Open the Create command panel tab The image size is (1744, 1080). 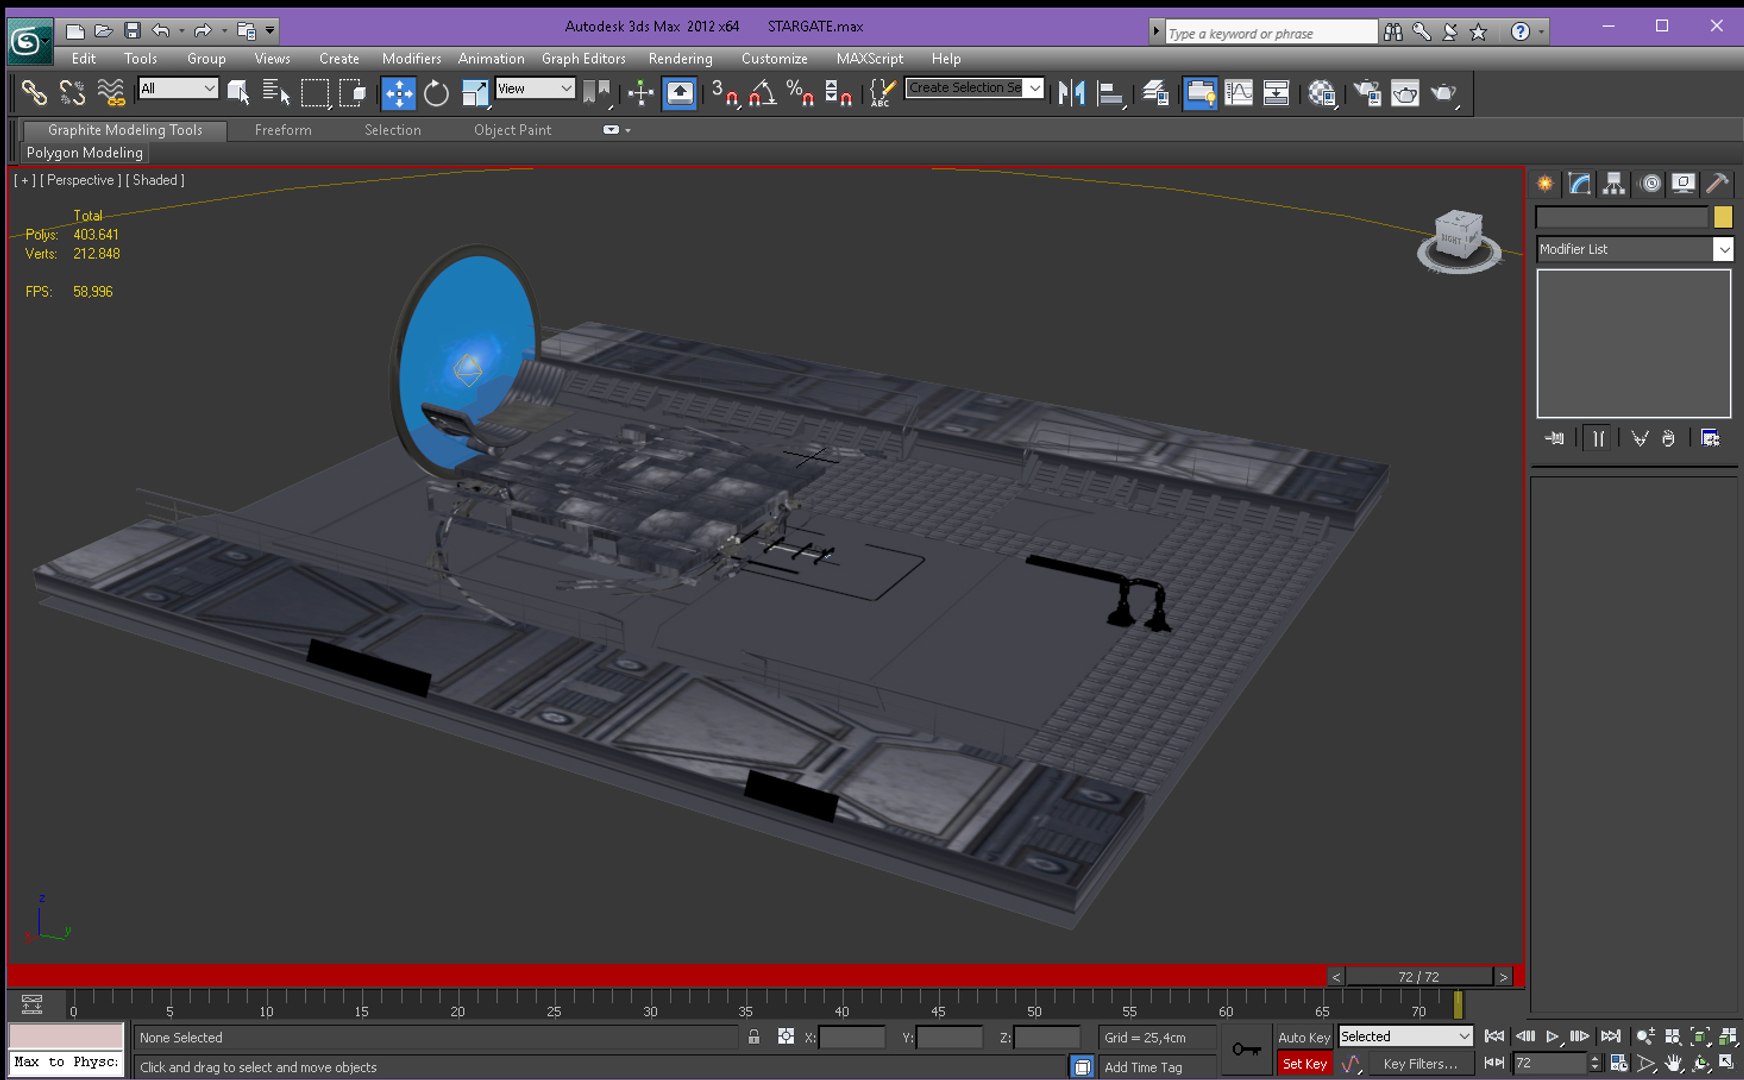[1545, 184]
